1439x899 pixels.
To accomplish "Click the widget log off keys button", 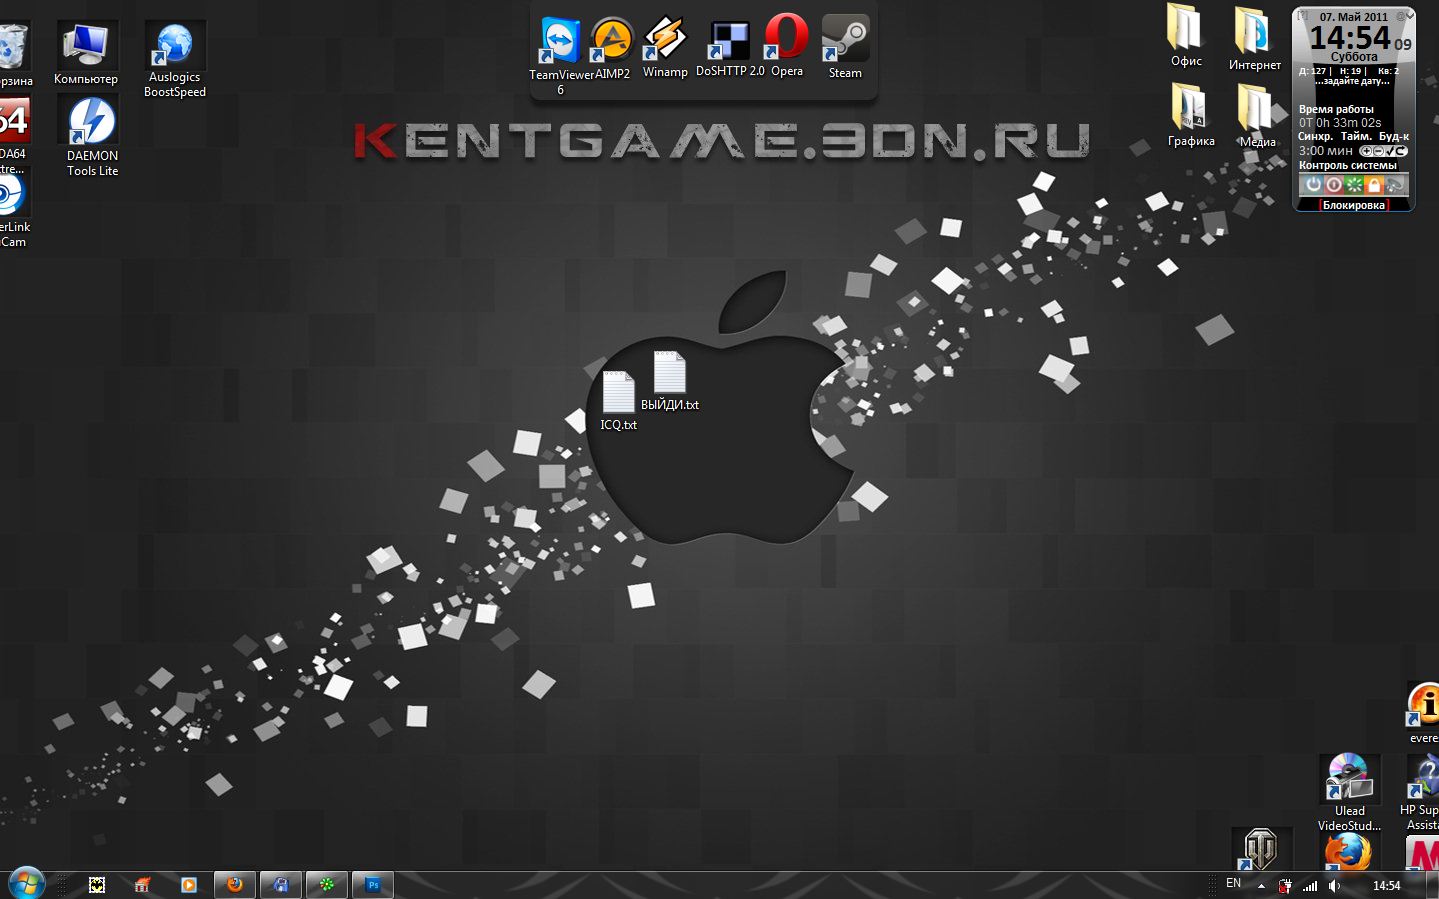I will point(1394,185).
